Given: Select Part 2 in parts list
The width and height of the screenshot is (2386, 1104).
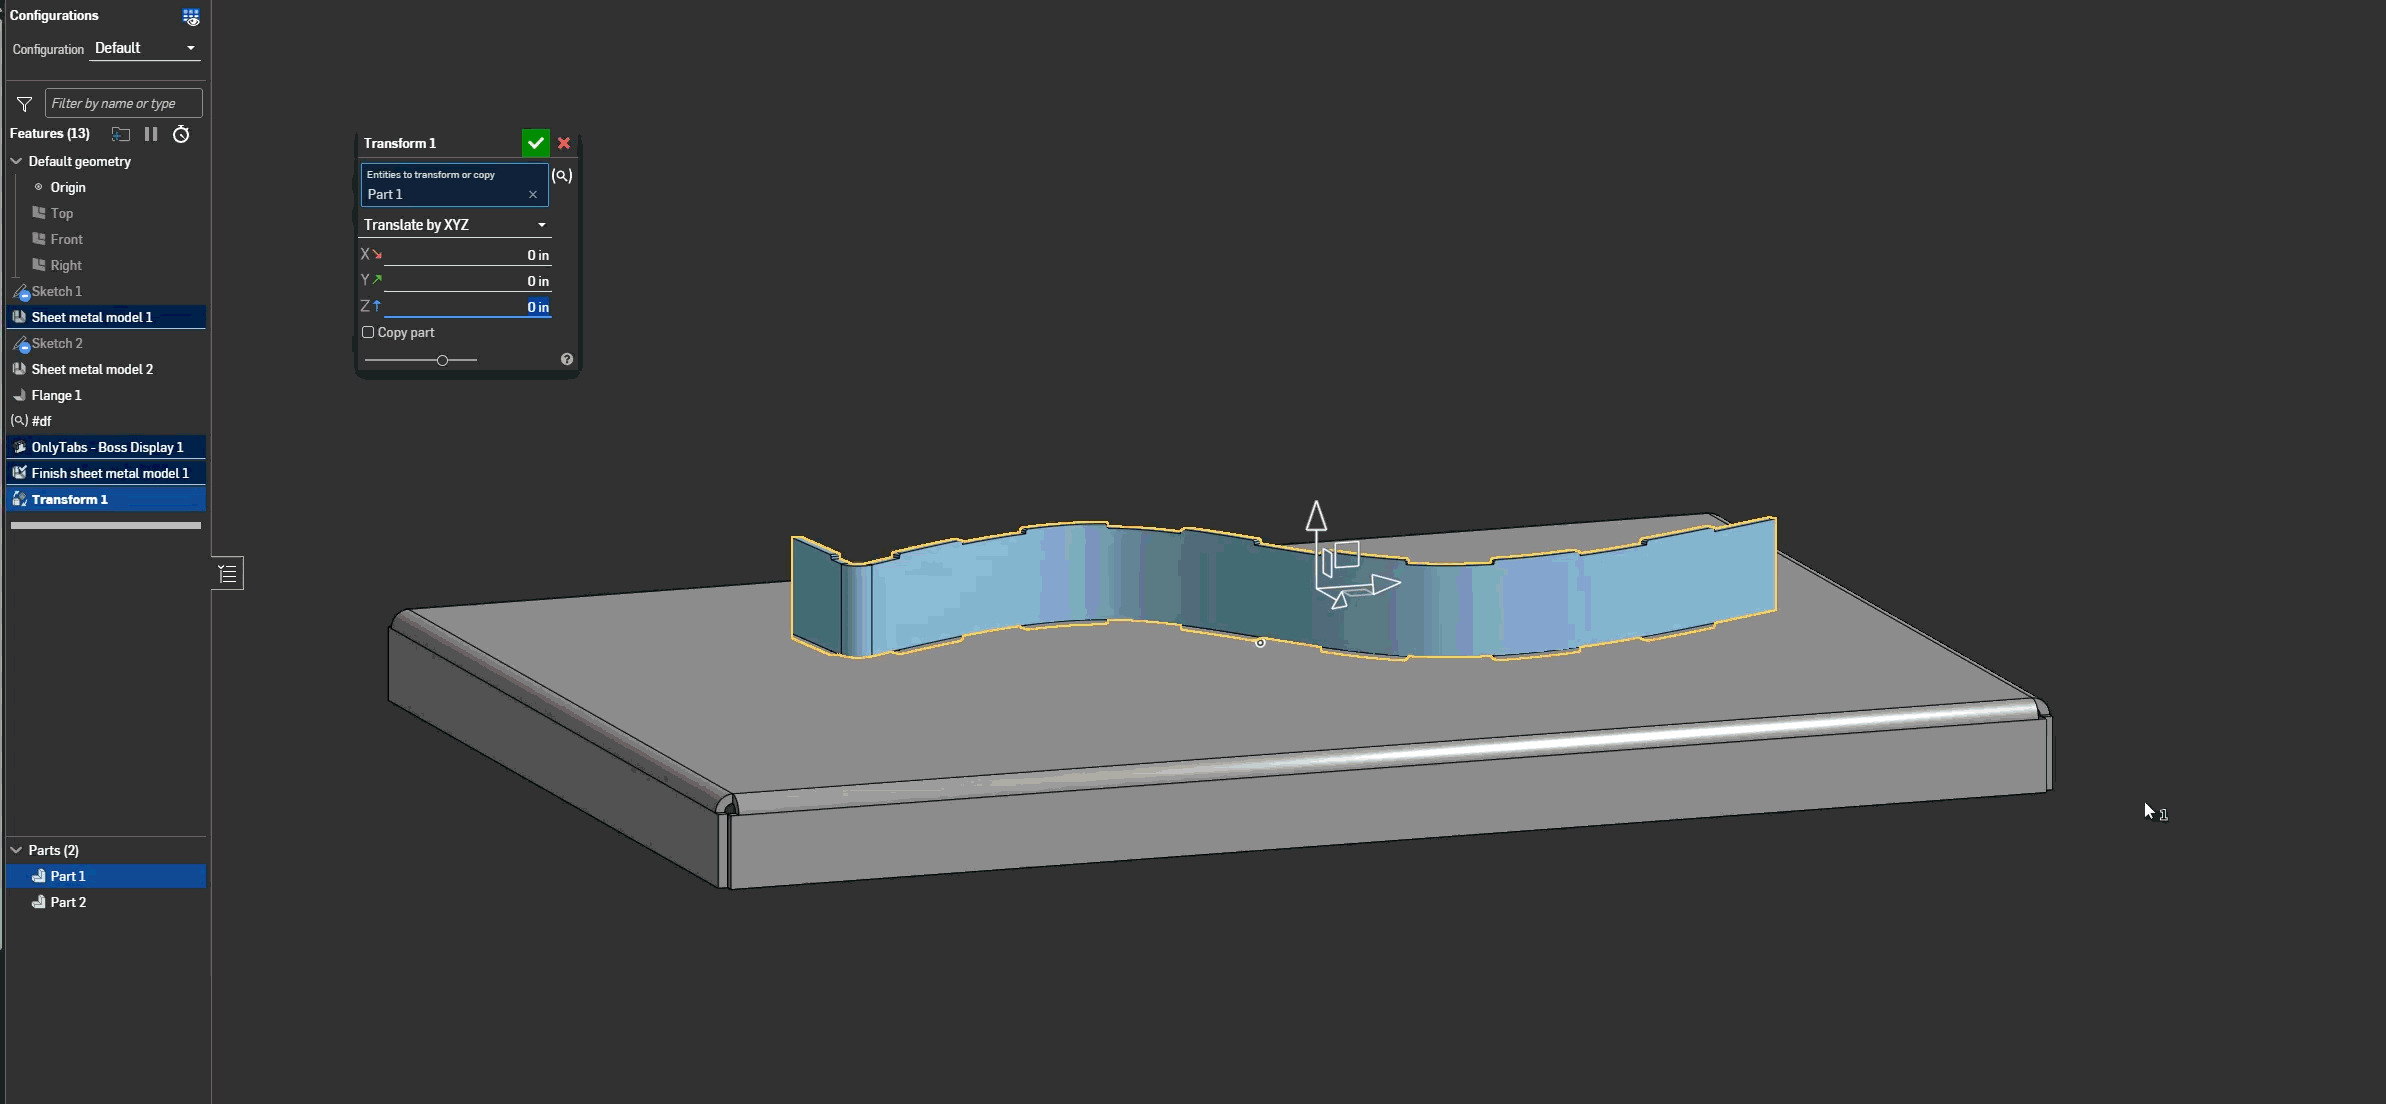Looking at the screenshot, I should tap(68, 902).
